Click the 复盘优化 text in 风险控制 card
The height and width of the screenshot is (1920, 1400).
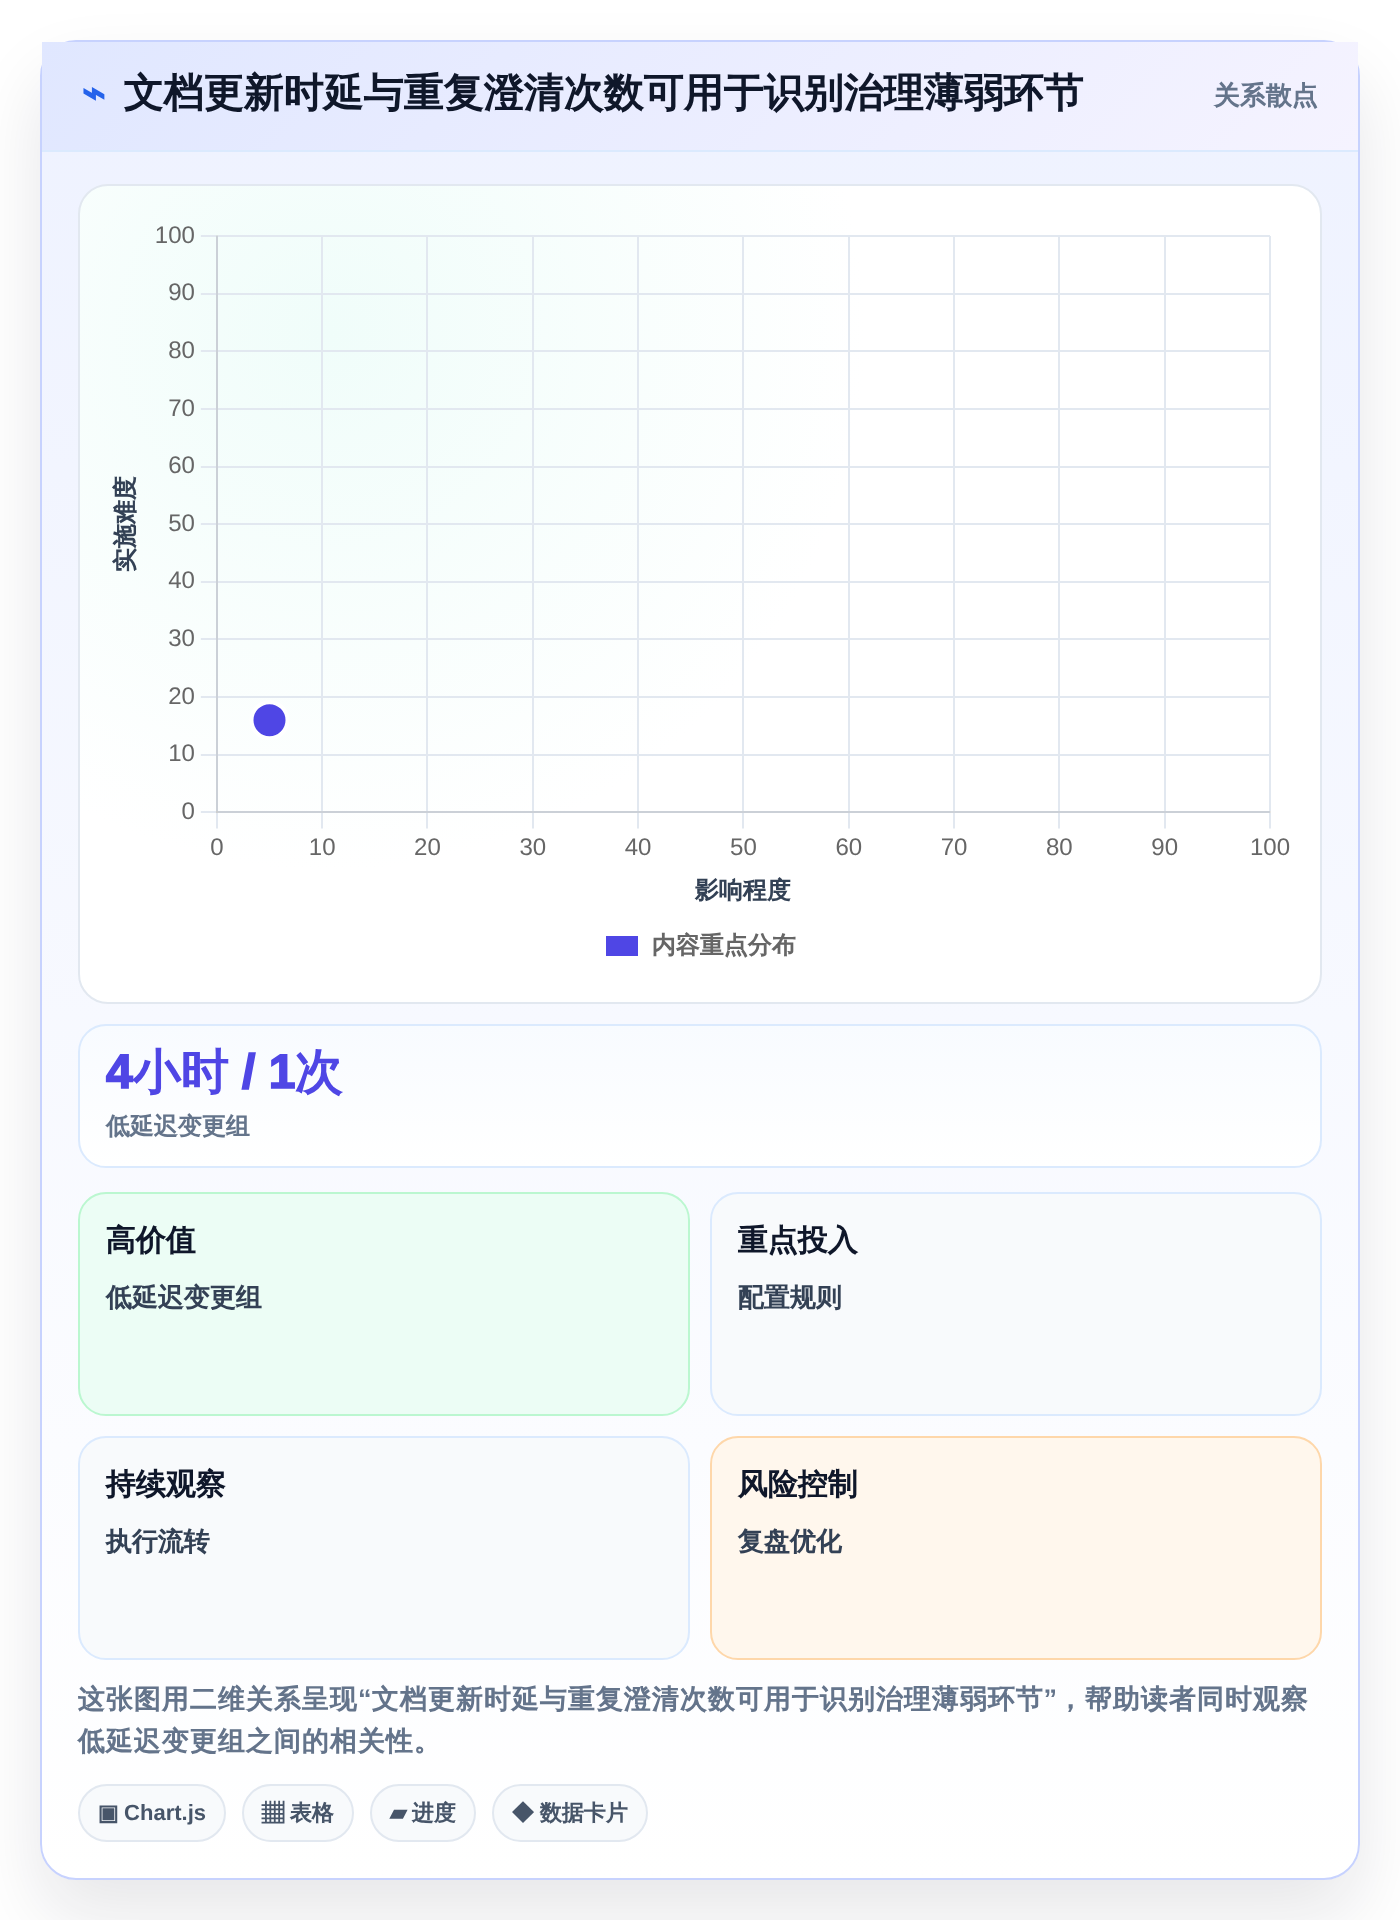point(790,1542)
